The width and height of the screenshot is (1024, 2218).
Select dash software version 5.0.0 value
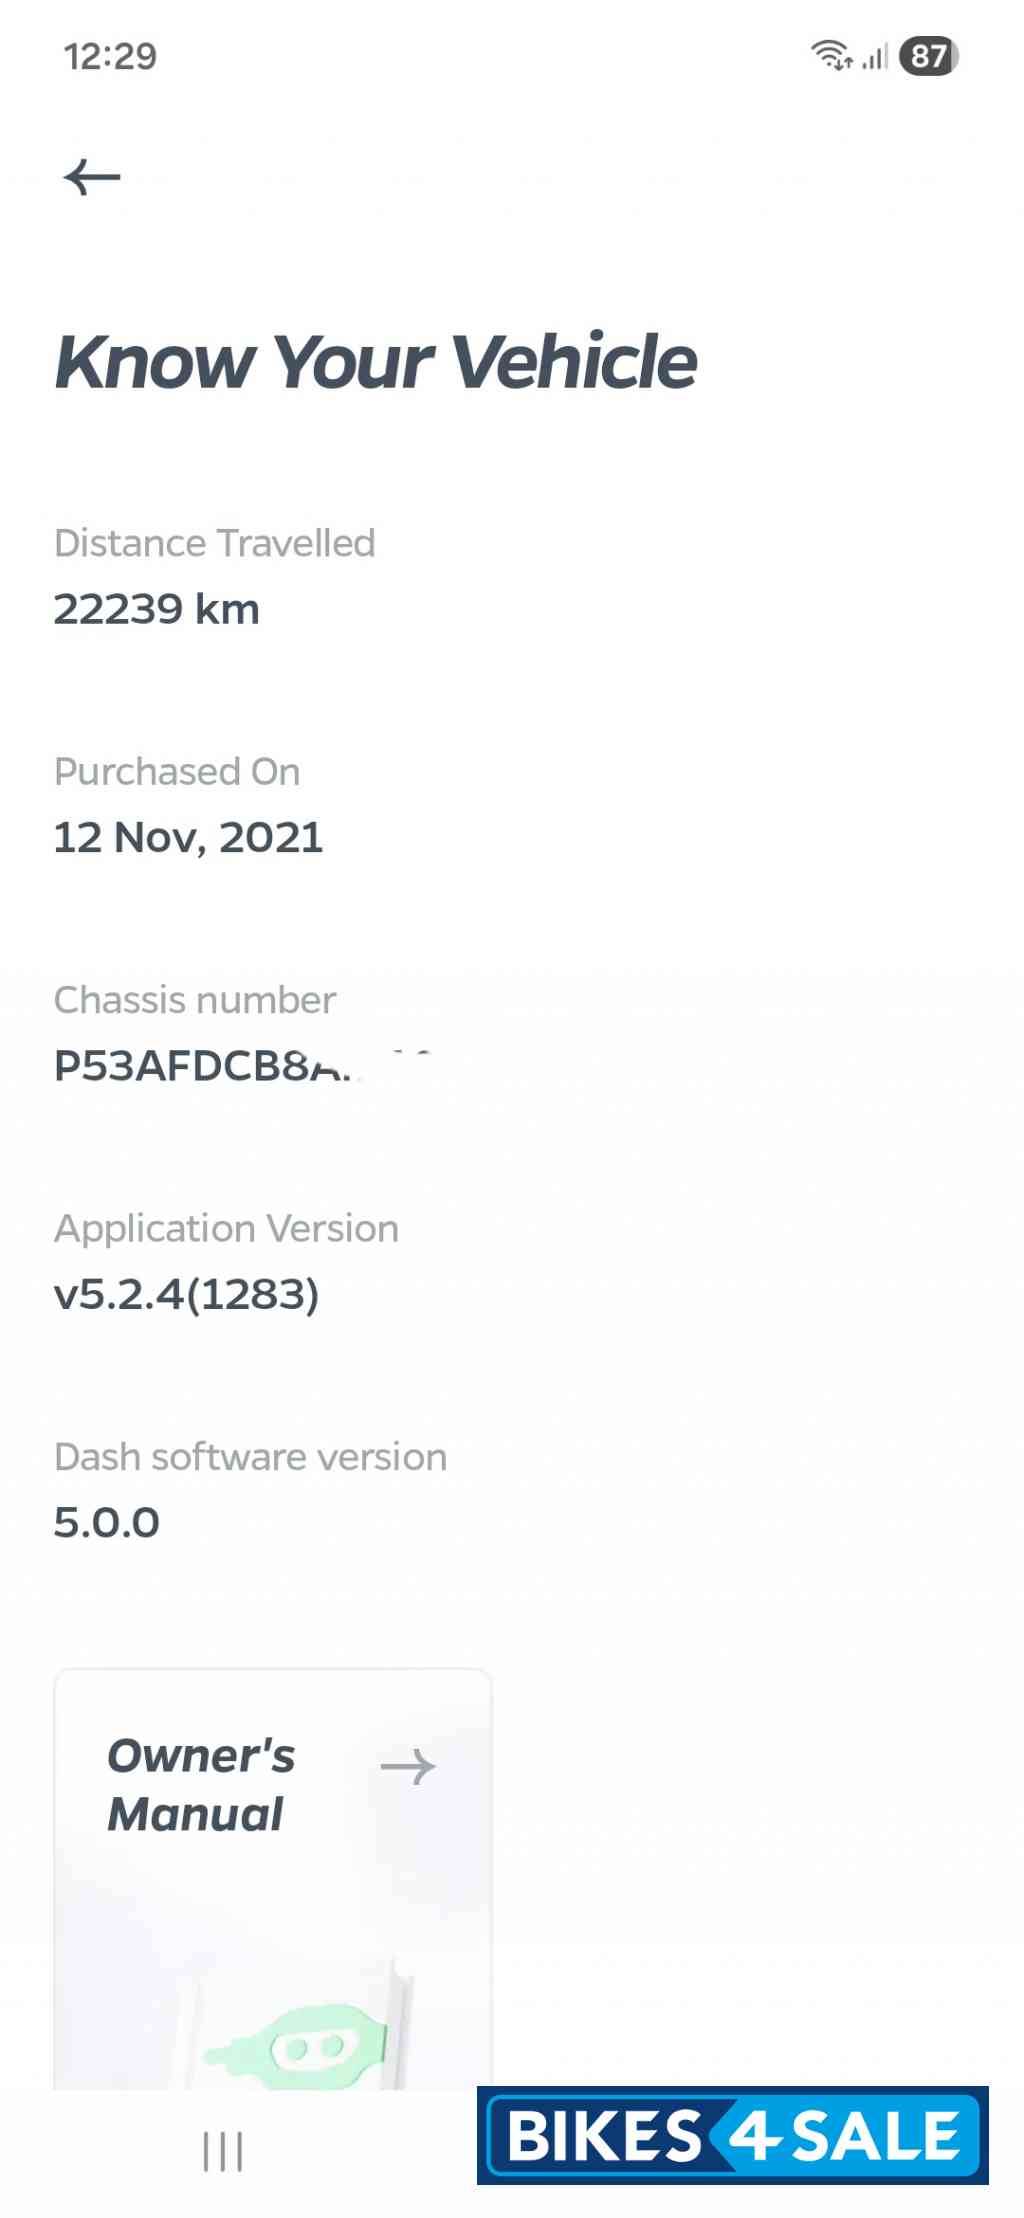pos(107,1522)
